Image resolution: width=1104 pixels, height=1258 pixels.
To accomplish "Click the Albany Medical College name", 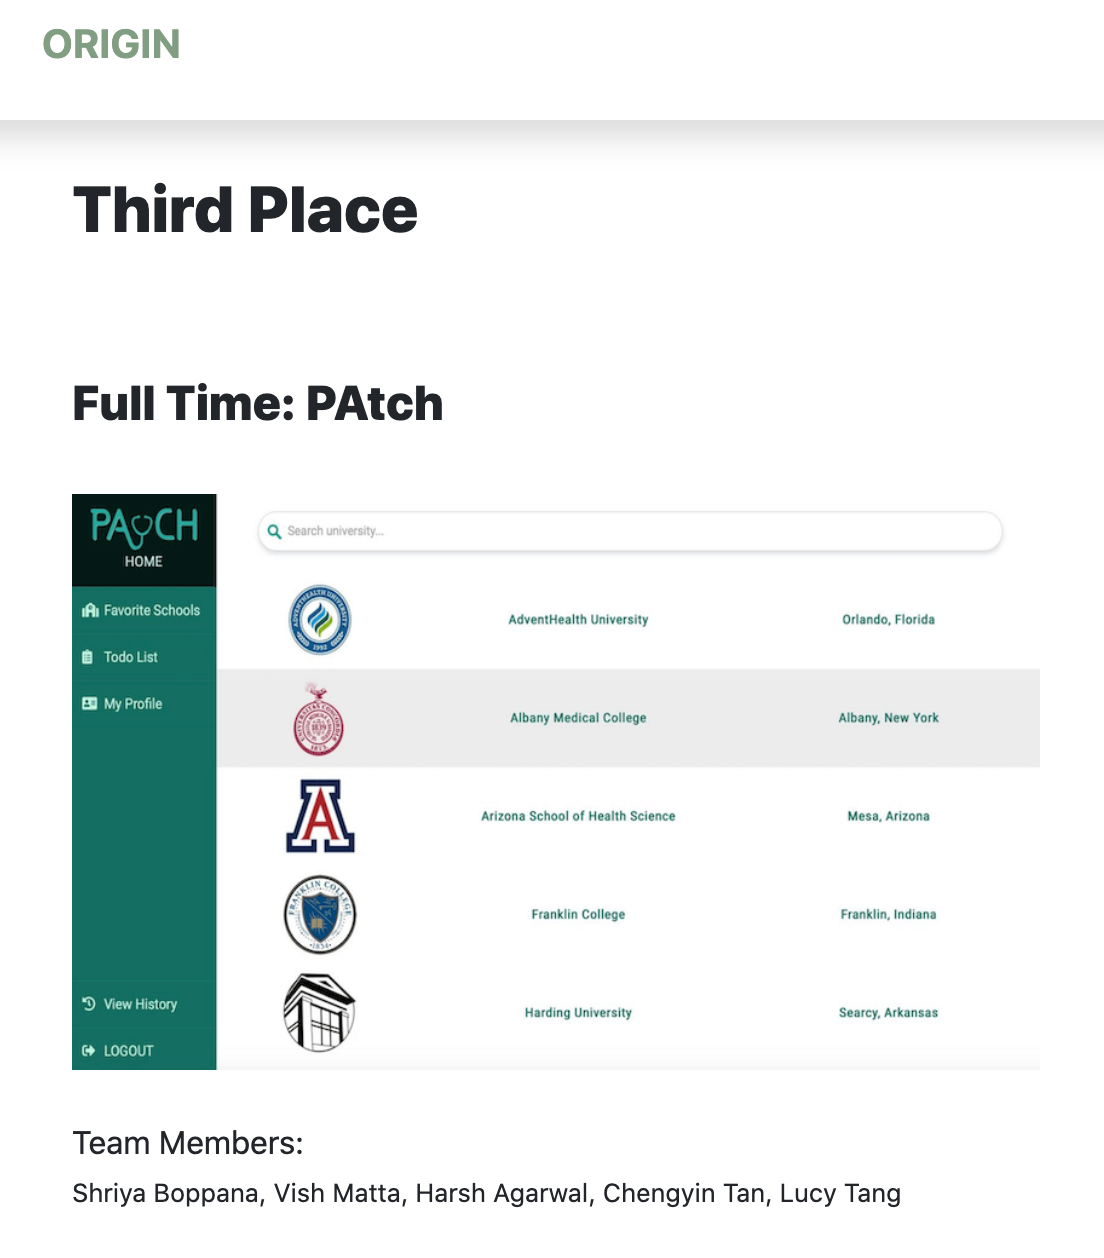I will point(578,718).
